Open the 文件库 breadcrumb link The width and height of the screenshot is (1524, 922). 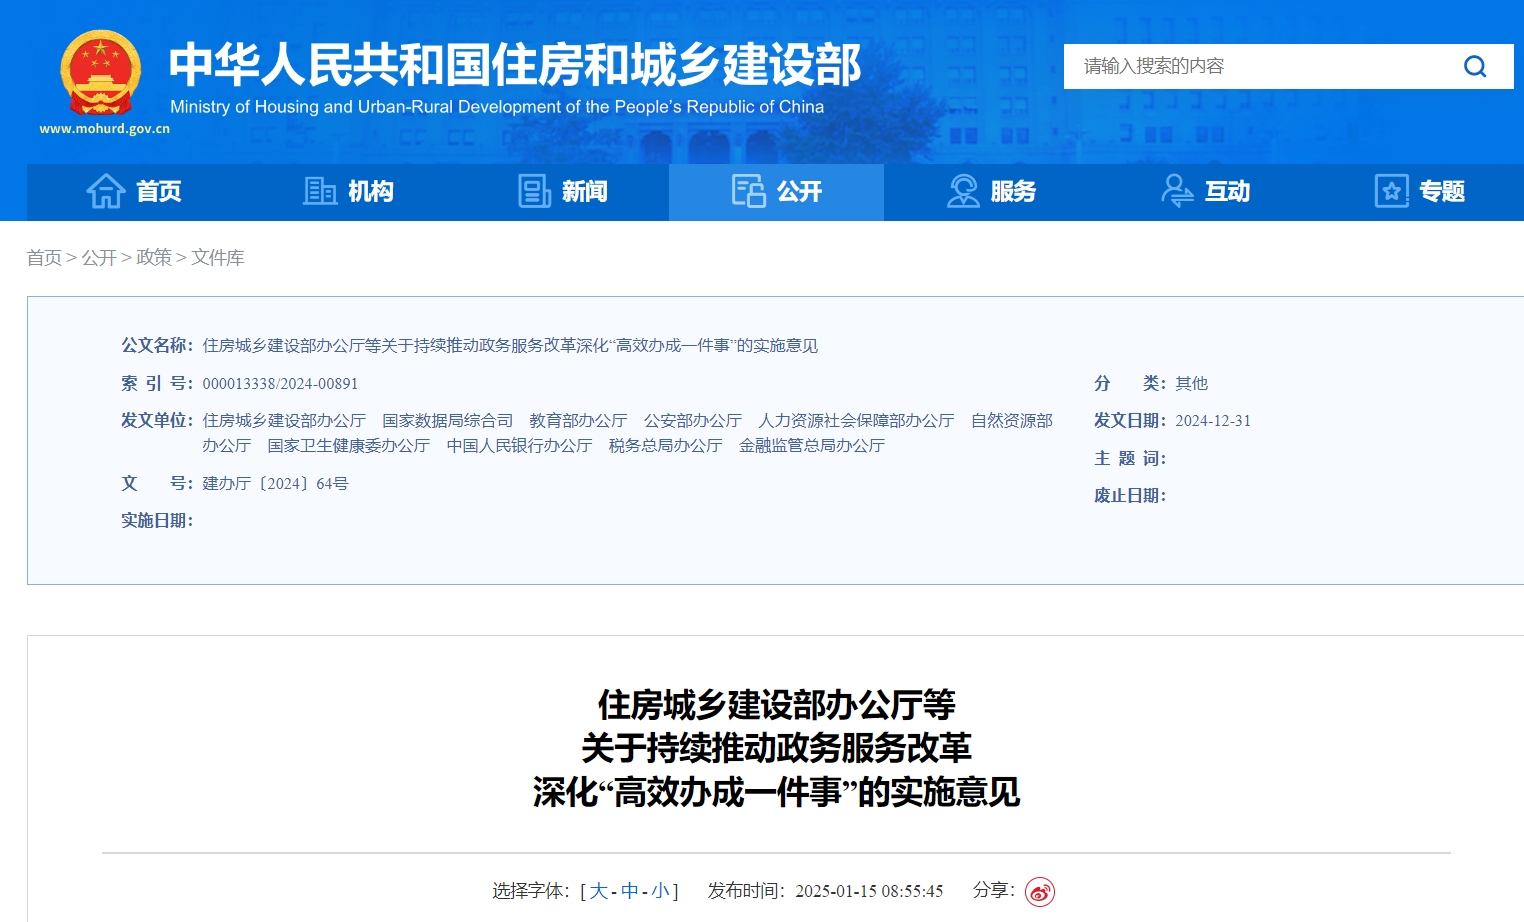tap(219, 257)
